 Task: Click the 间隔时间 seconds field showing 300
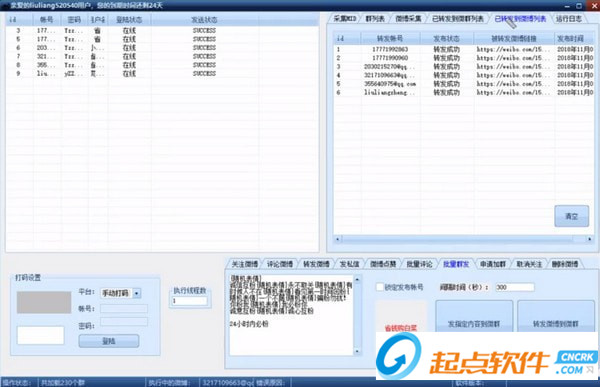[x=514, y=287]
